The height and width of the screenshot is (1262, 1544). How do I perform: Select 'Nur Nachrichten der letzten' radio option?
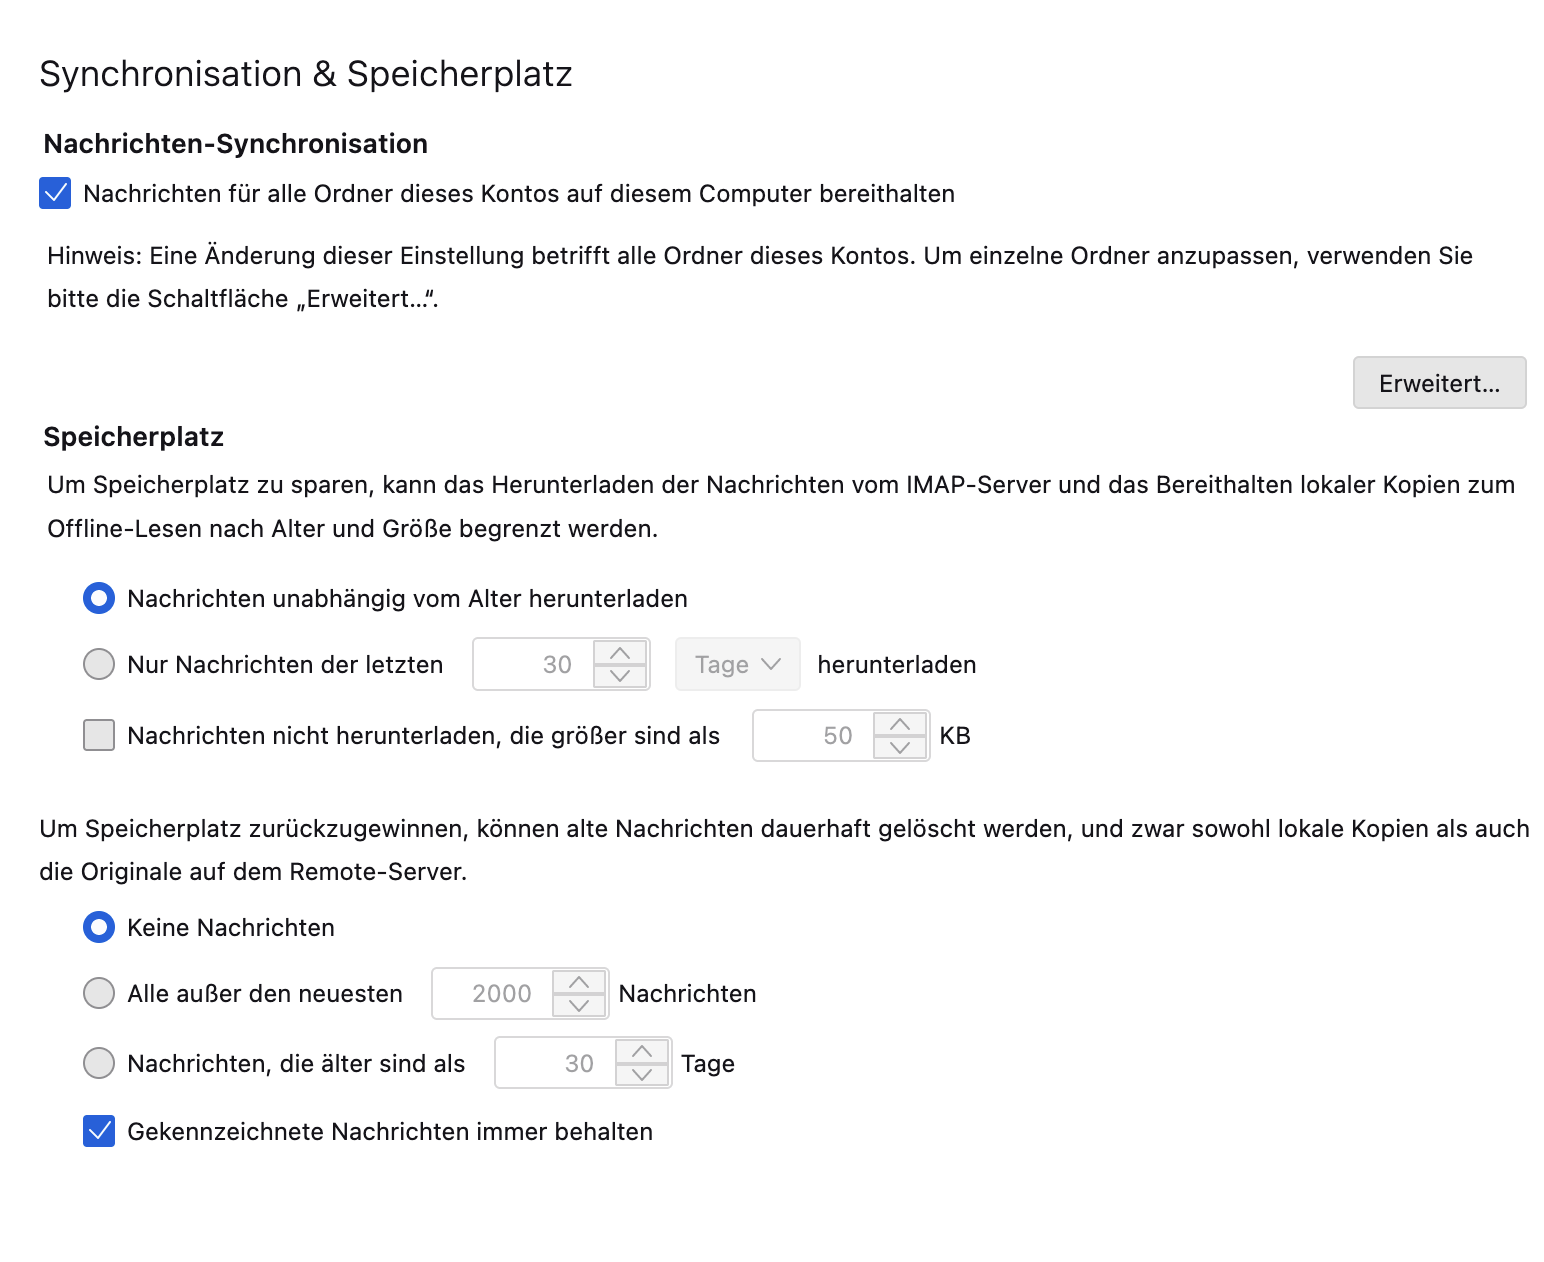click(99, 664)
